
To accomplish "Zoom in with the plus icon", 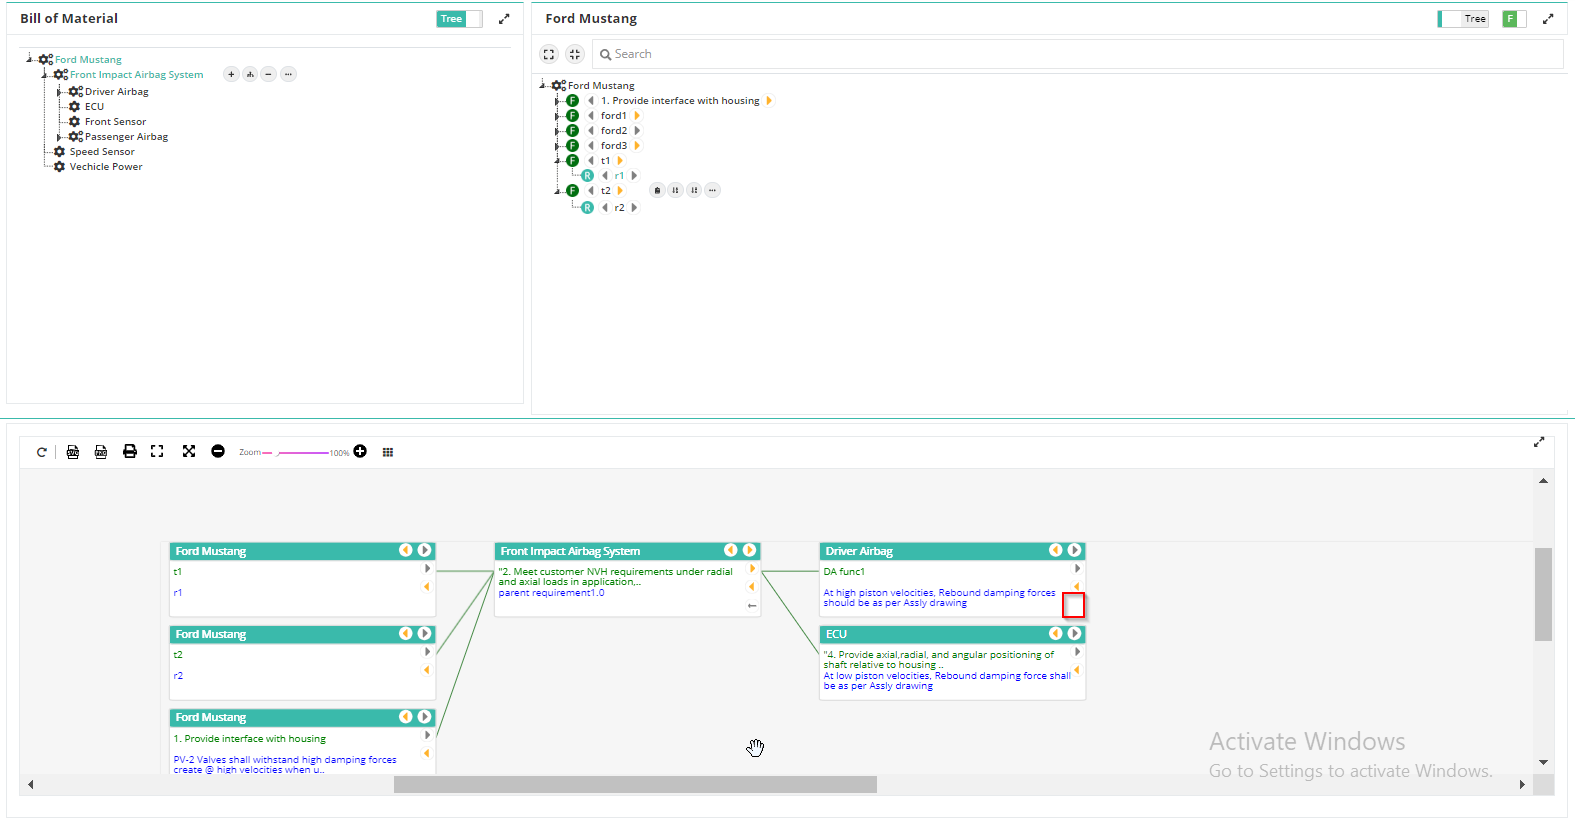I will 360,452.
